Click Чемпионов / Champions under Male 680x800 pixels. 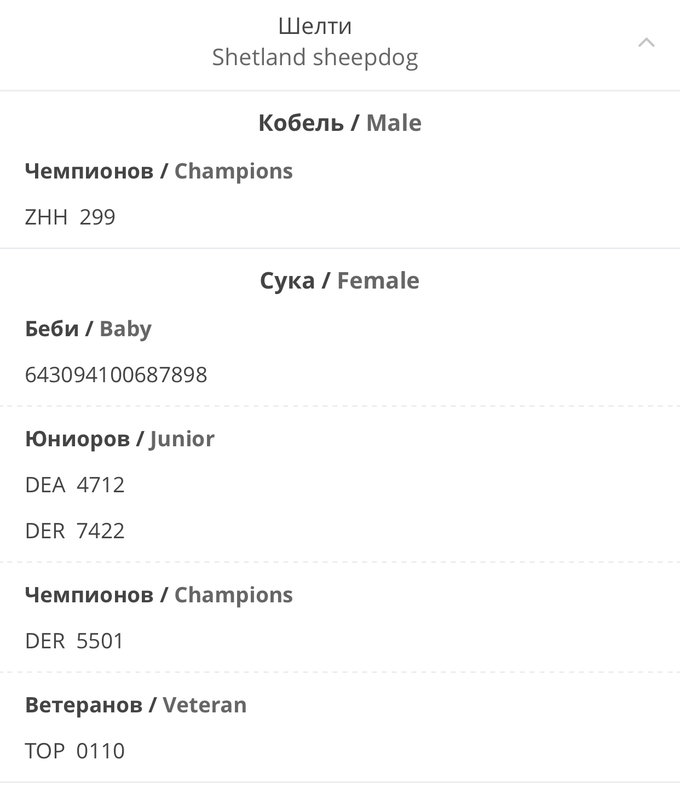tap(159, 171)
